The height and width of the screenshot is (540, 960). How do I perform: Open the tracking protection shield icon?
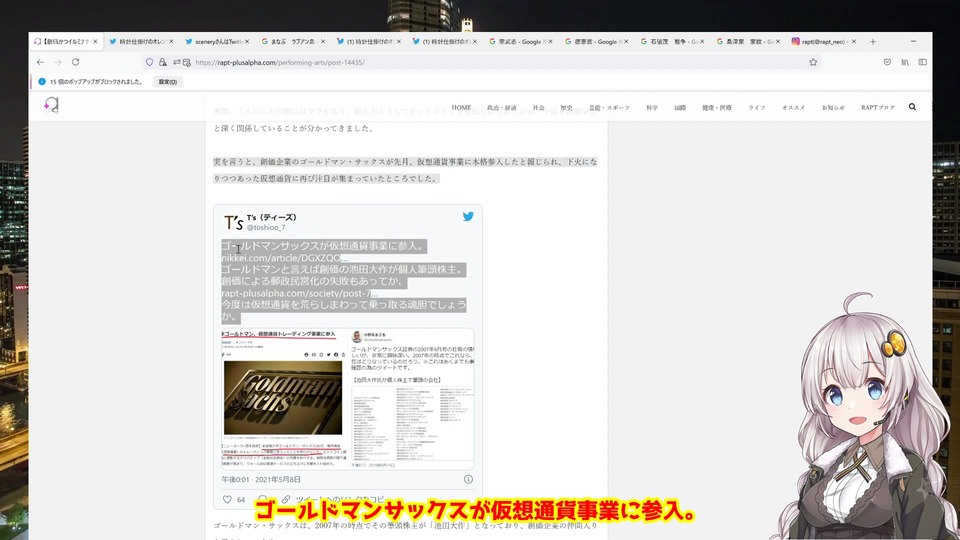[149, 62]
